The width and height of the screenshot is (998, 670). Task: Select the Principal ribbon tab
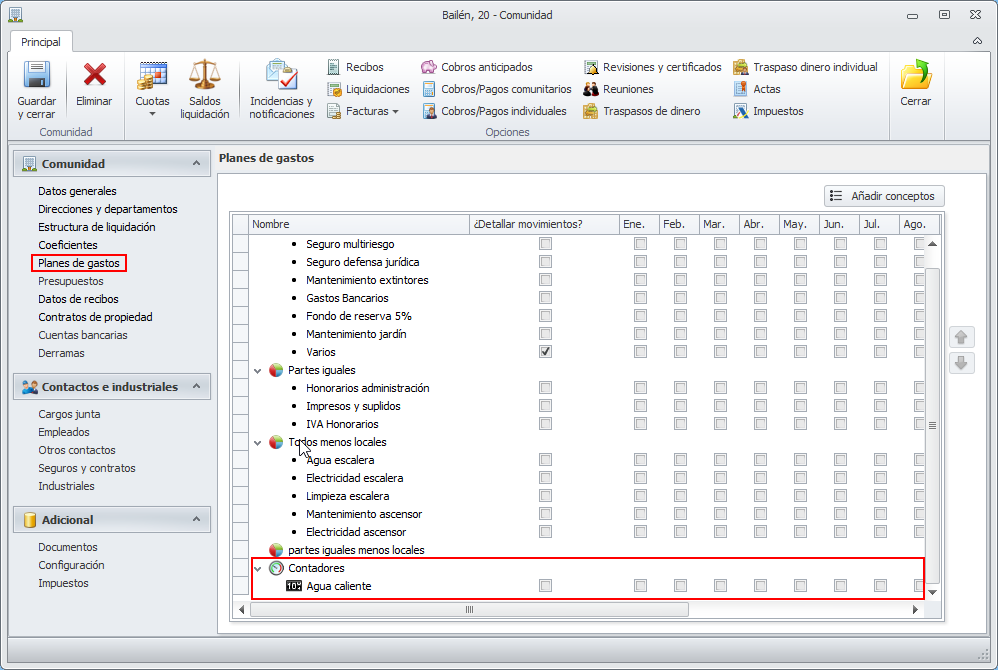tap(41, 42)
